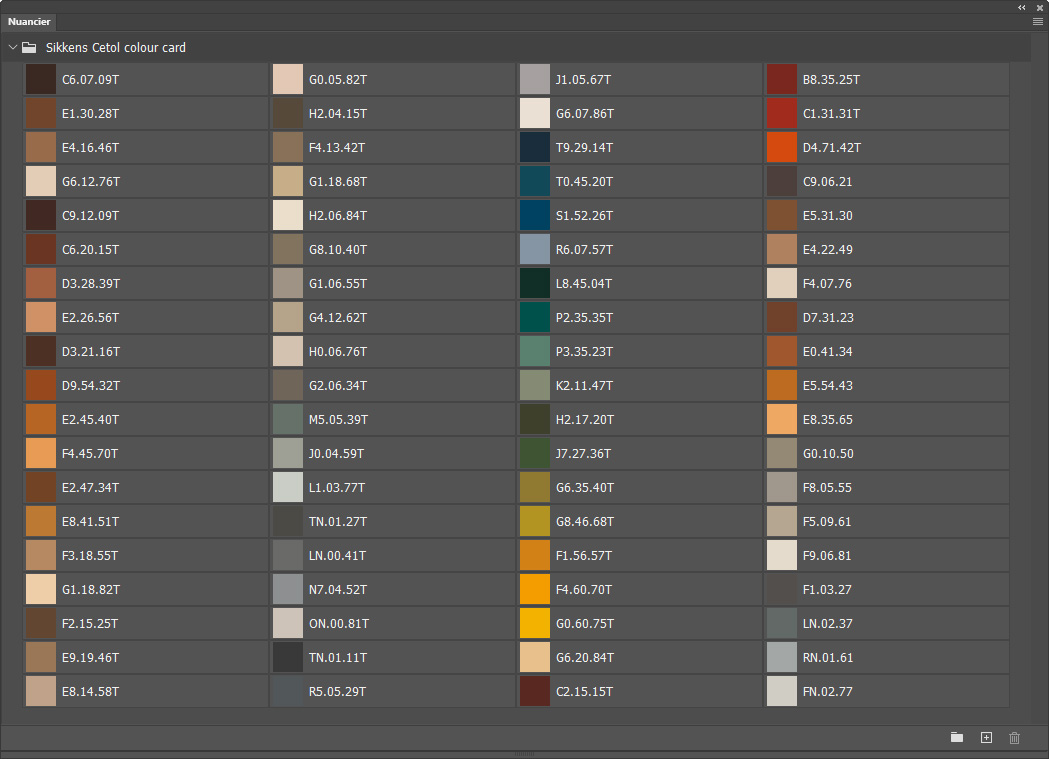Pick the FN.02.77 swatch

[781, 691]
